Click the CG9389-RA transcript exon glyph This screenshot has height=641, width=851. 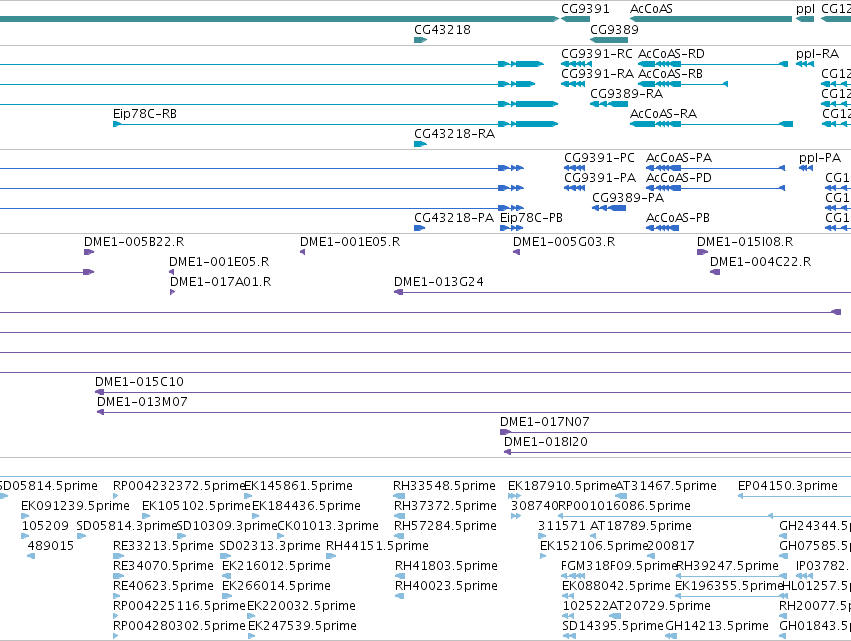tap(609, 104)
